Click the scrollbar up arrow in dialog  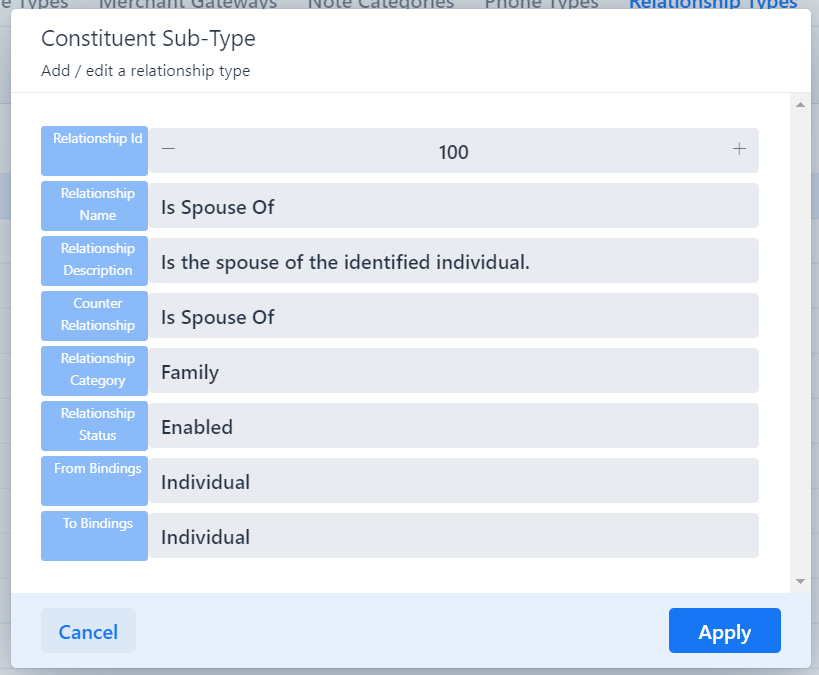(x=799, y=104)
